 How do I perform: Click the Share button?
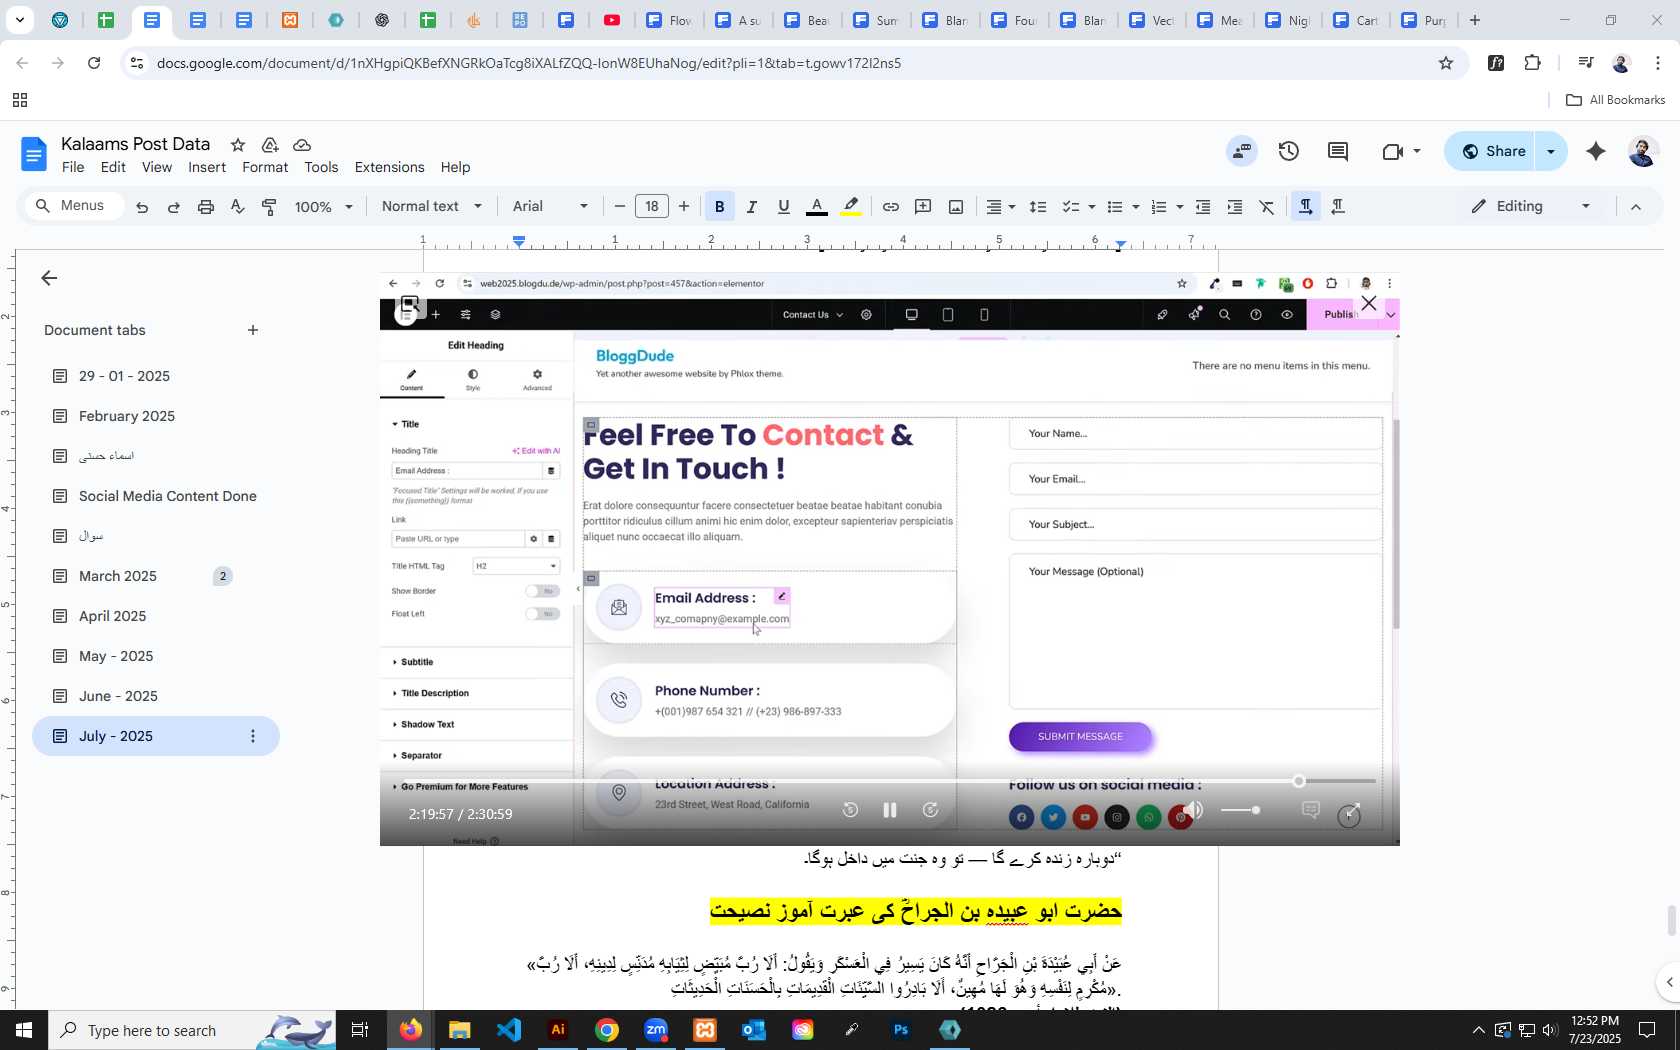pos(1494,151)
